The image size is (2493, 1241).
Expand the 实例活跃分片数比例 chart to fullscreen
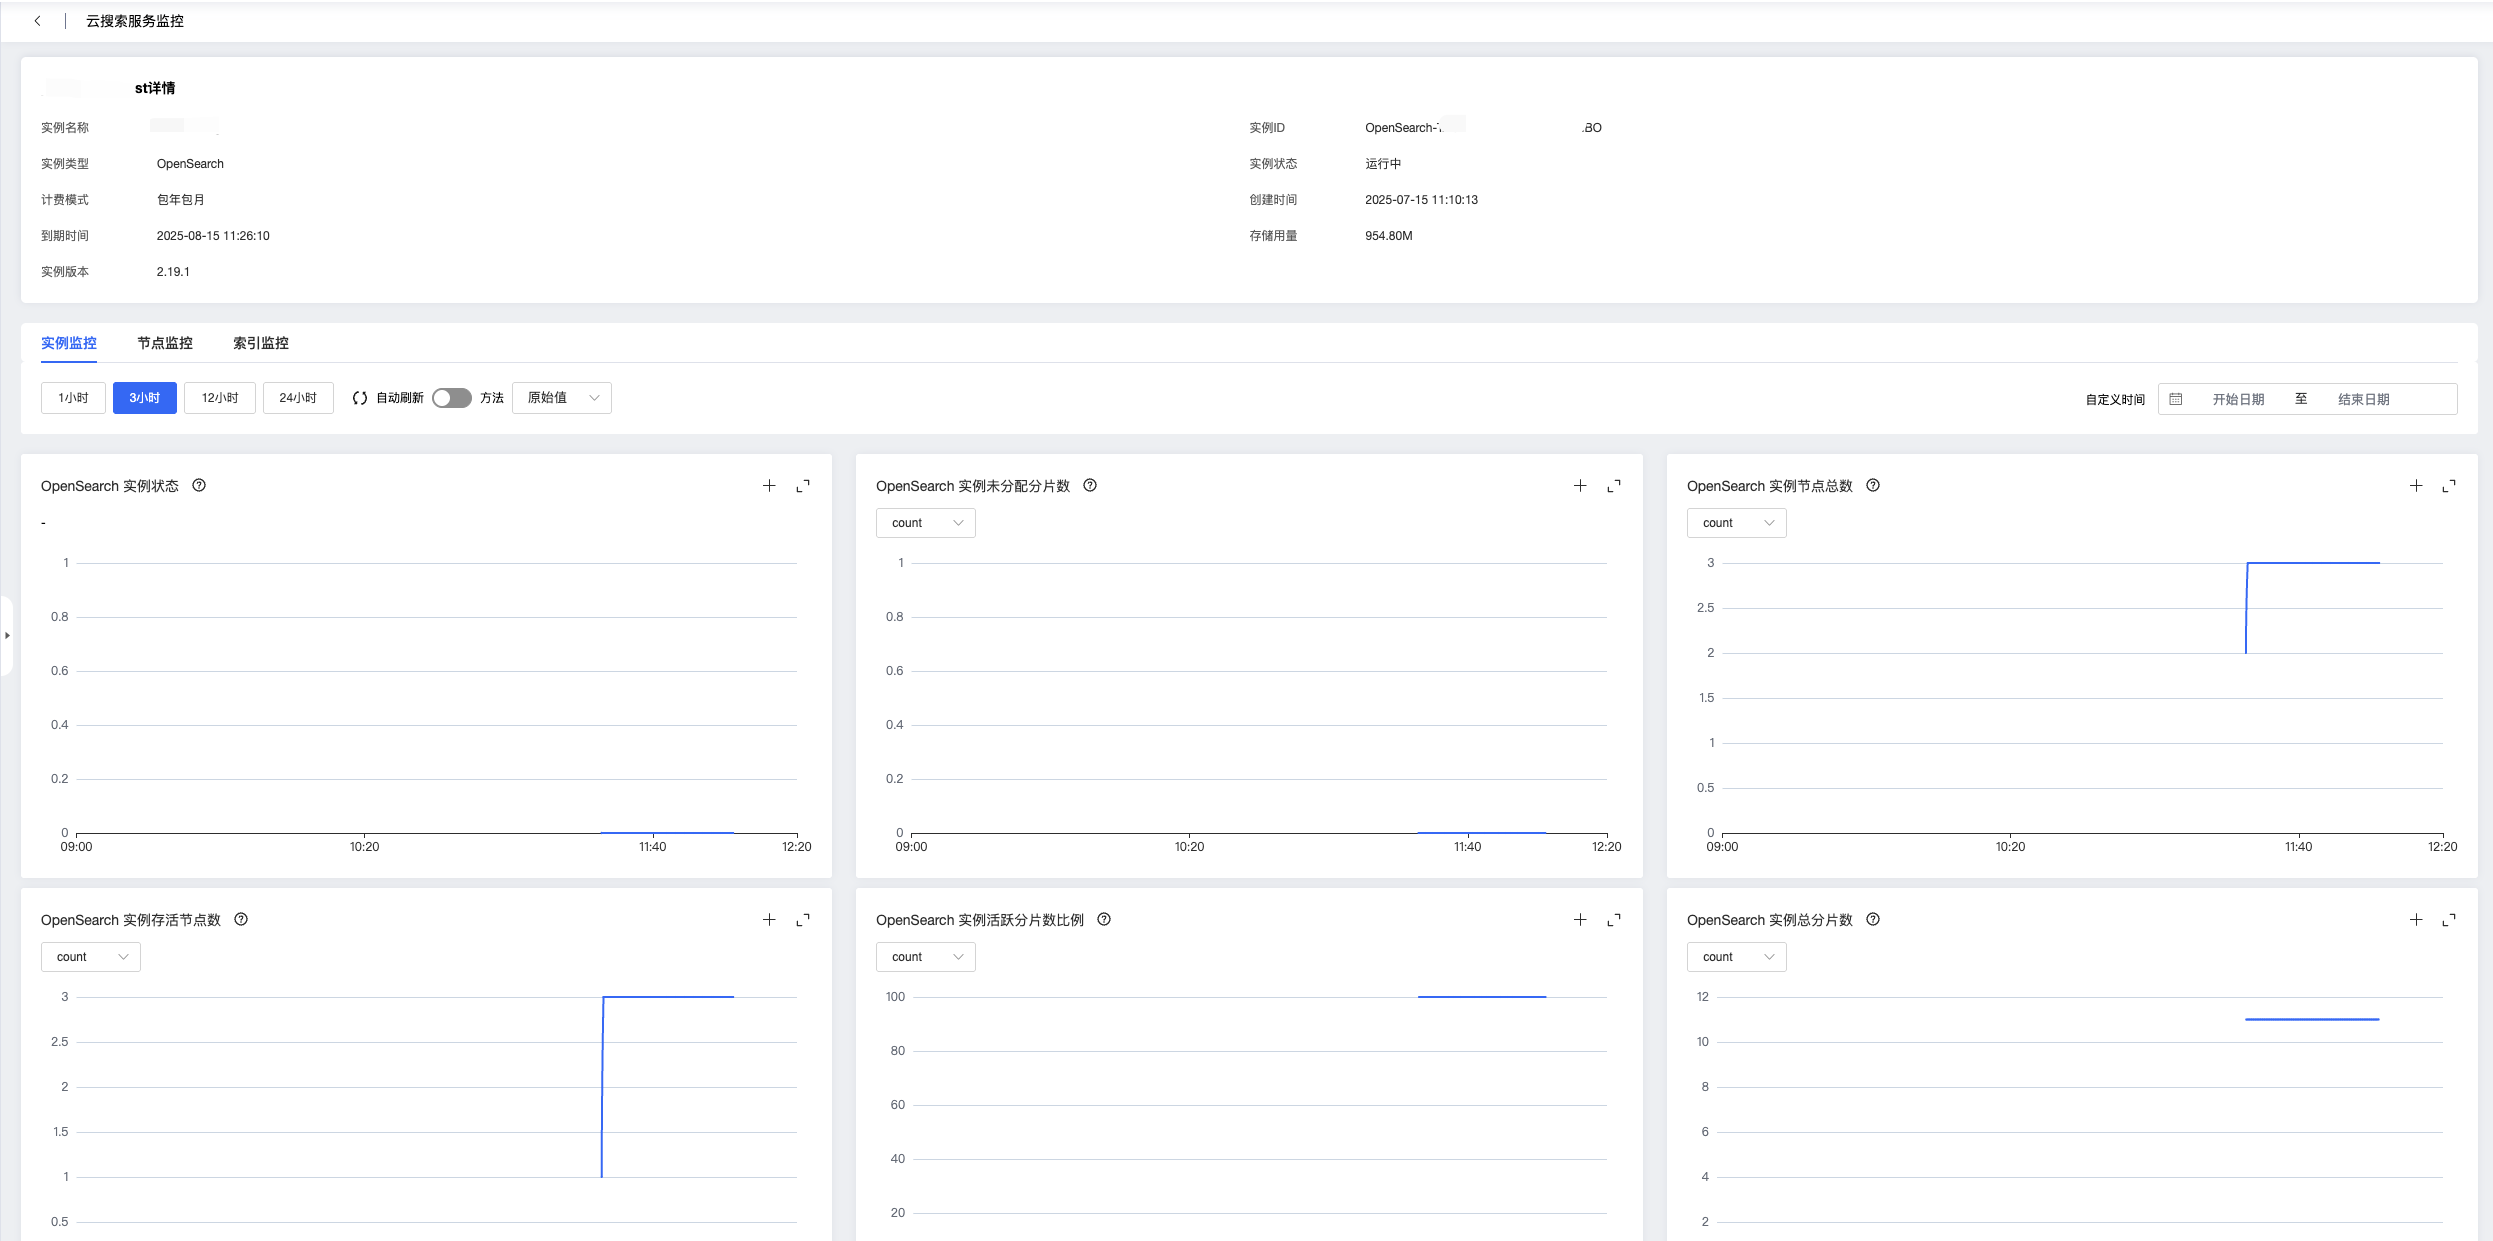click(1614, 920)
